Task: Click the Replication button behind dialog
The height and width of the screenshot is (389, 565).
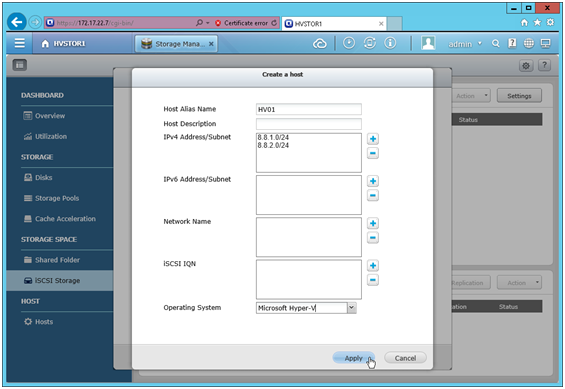Action: (471, 283)
